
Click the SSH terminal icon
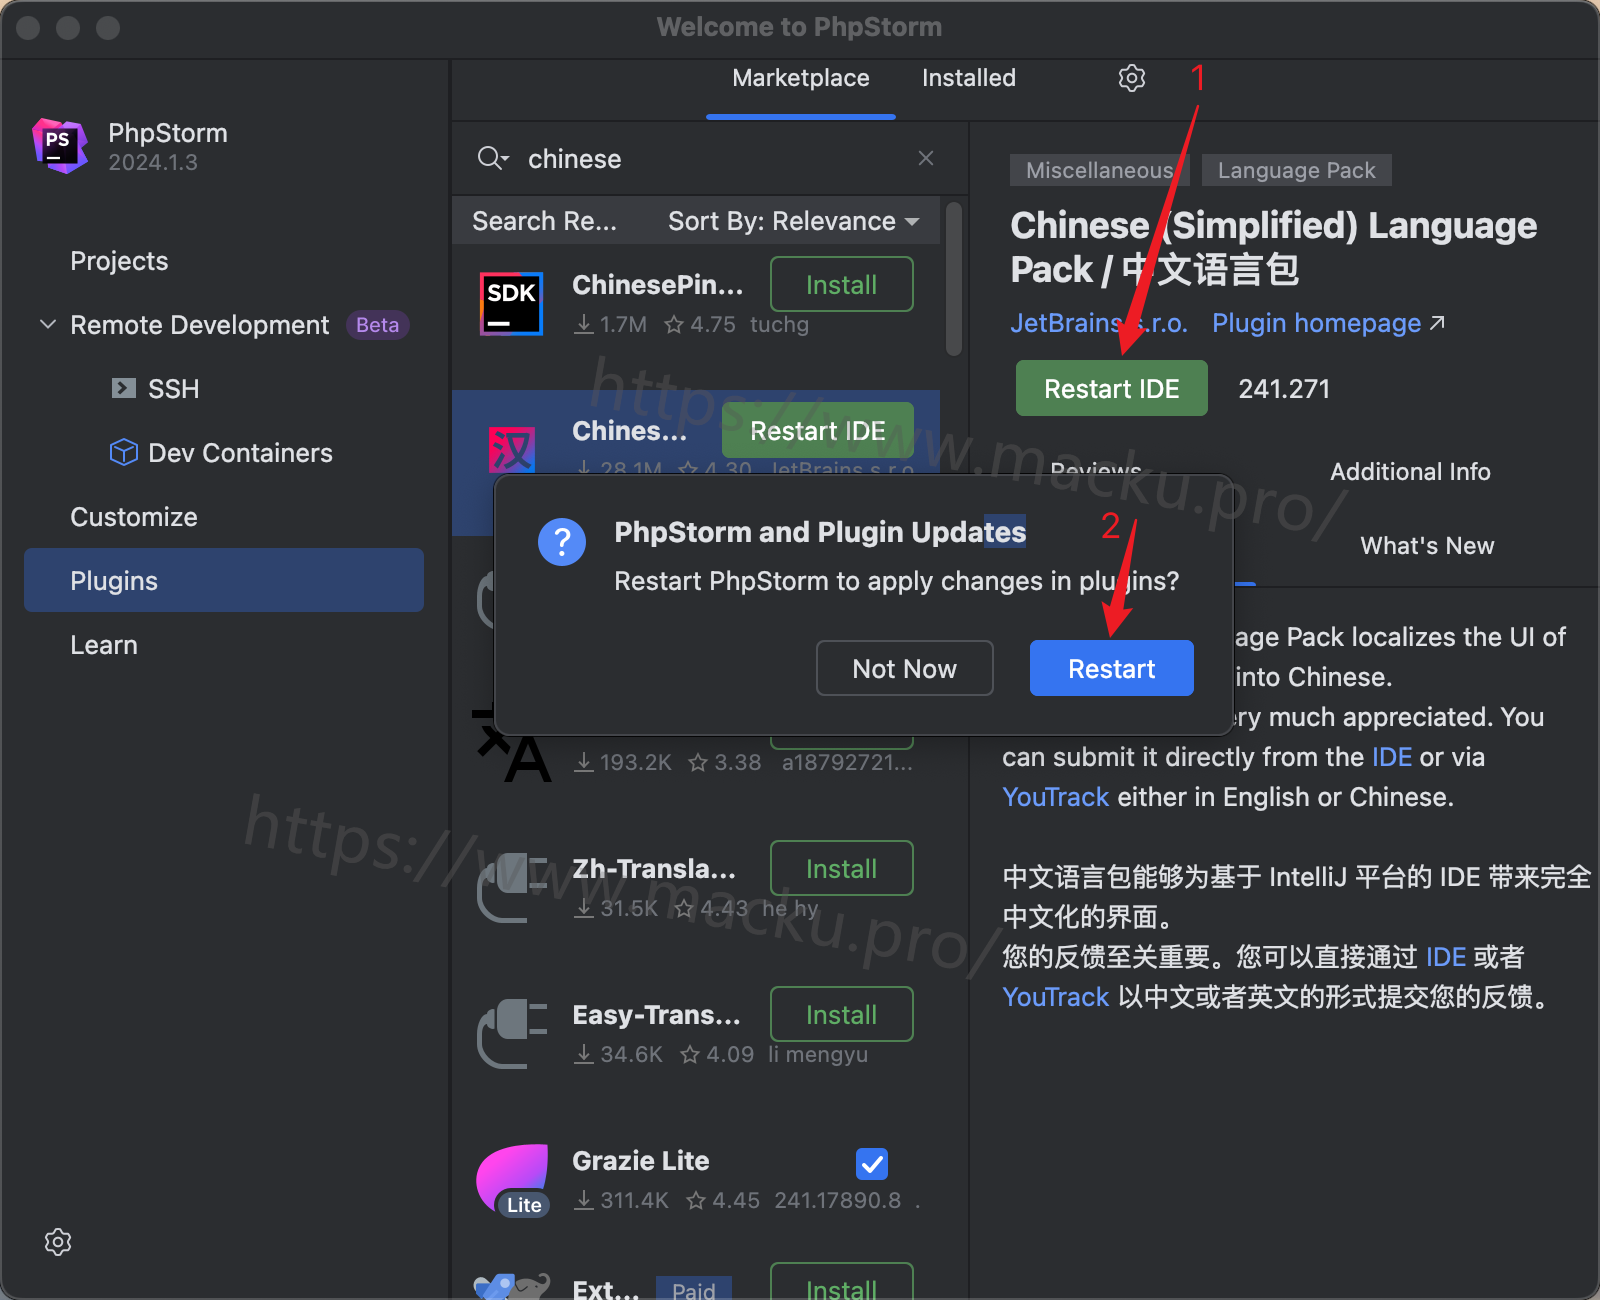[124, 388]
